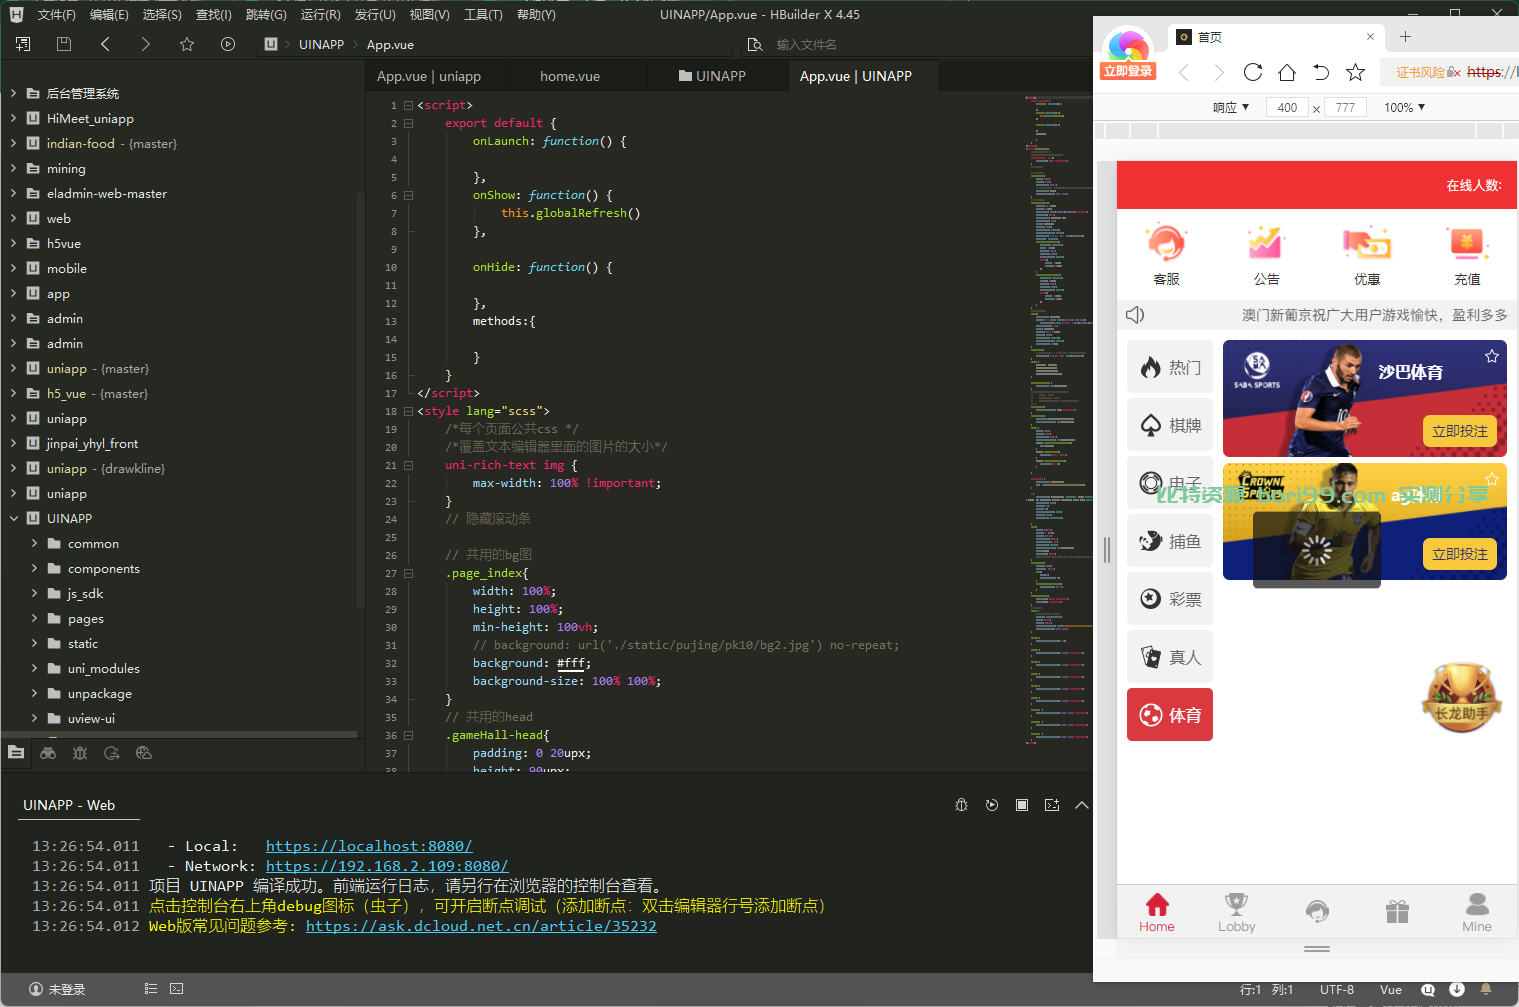Click the new file icon in HBuilder toolbar
This screenshot has height=1007, width=1519.
click(23, 44)
